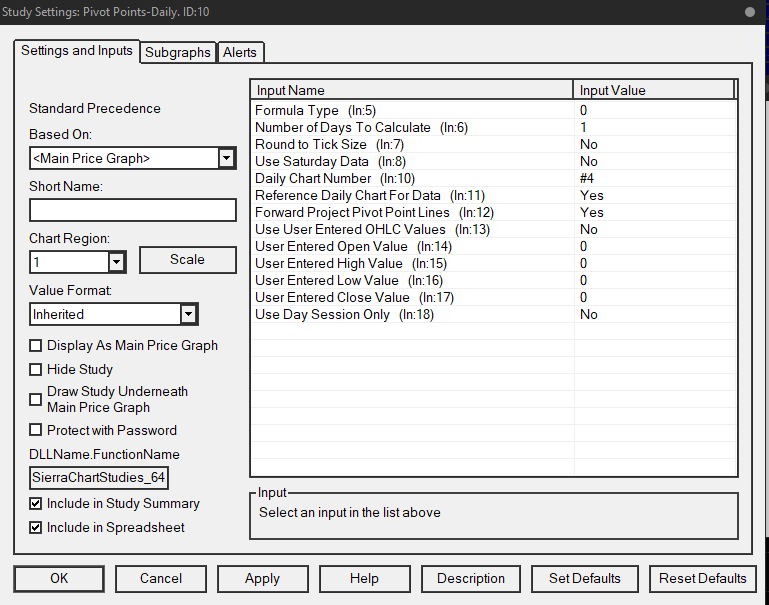Uncheck Include in Study Summary
Image resolution: width=769 pixels, height=605 pixels.
pyautogui.click(x=35, y=504)
